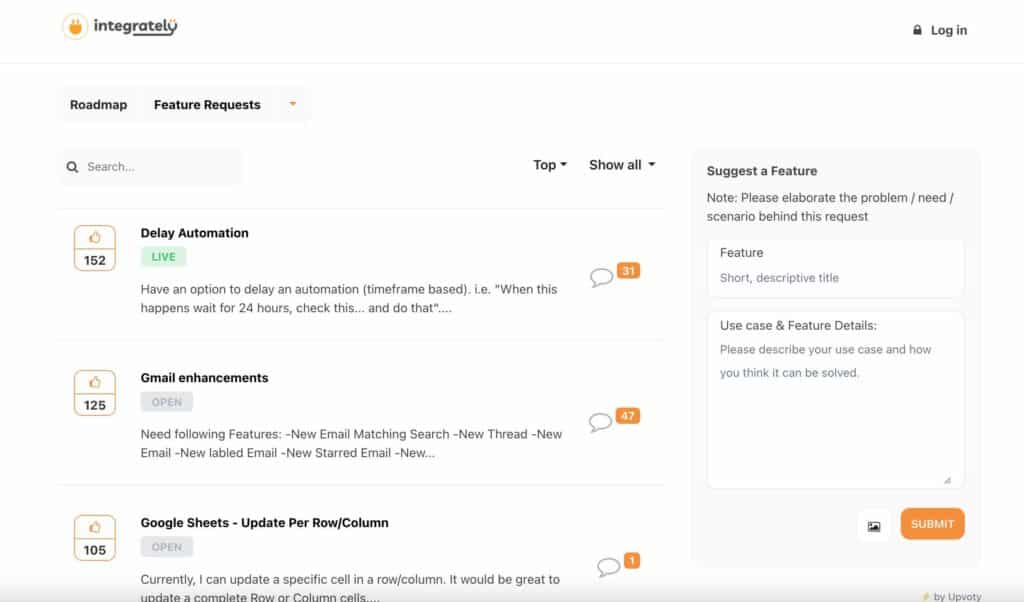The image size is (1024, 602).
Task: Open the Top sort dropdown
Action: coord(550,165)
